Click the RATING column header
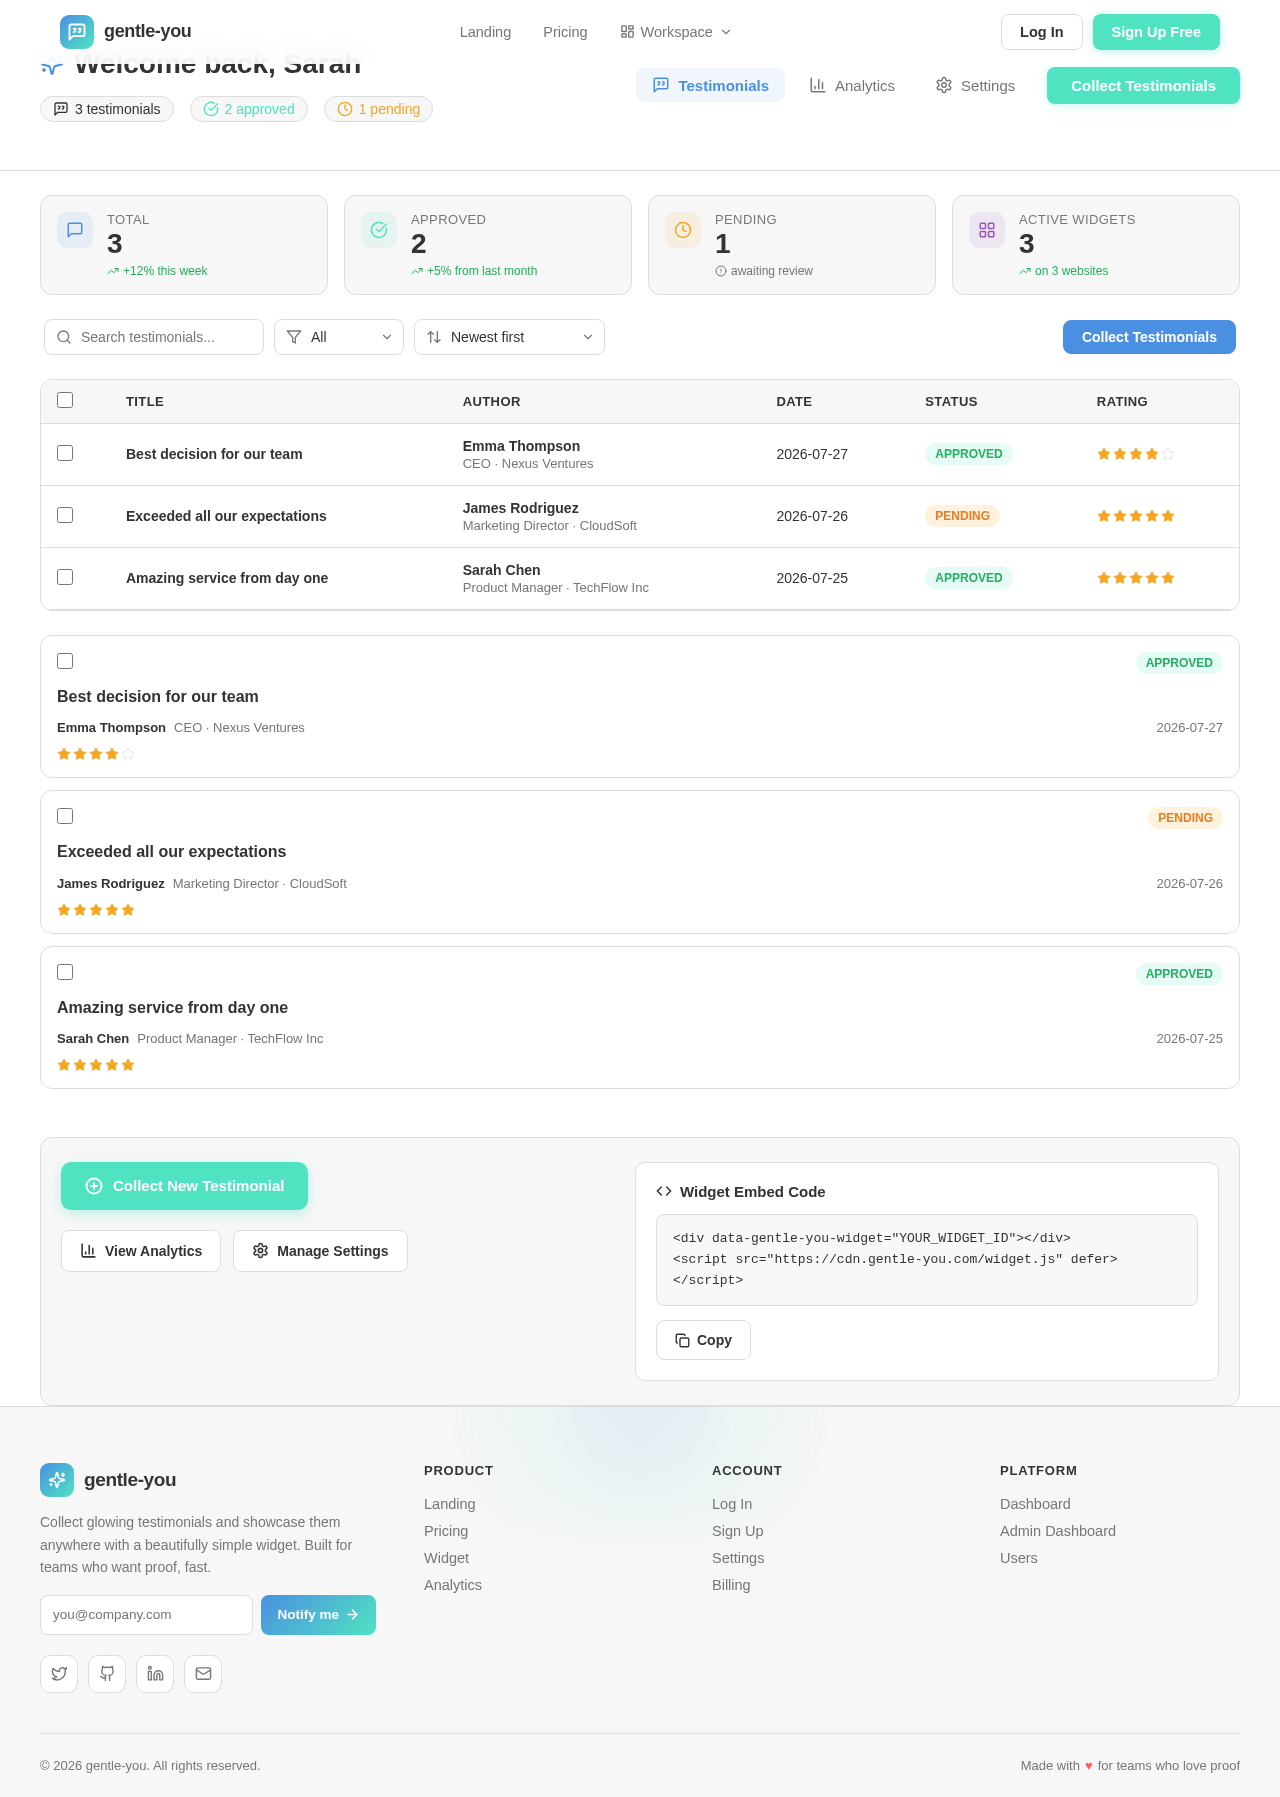 coord(1122,401)
